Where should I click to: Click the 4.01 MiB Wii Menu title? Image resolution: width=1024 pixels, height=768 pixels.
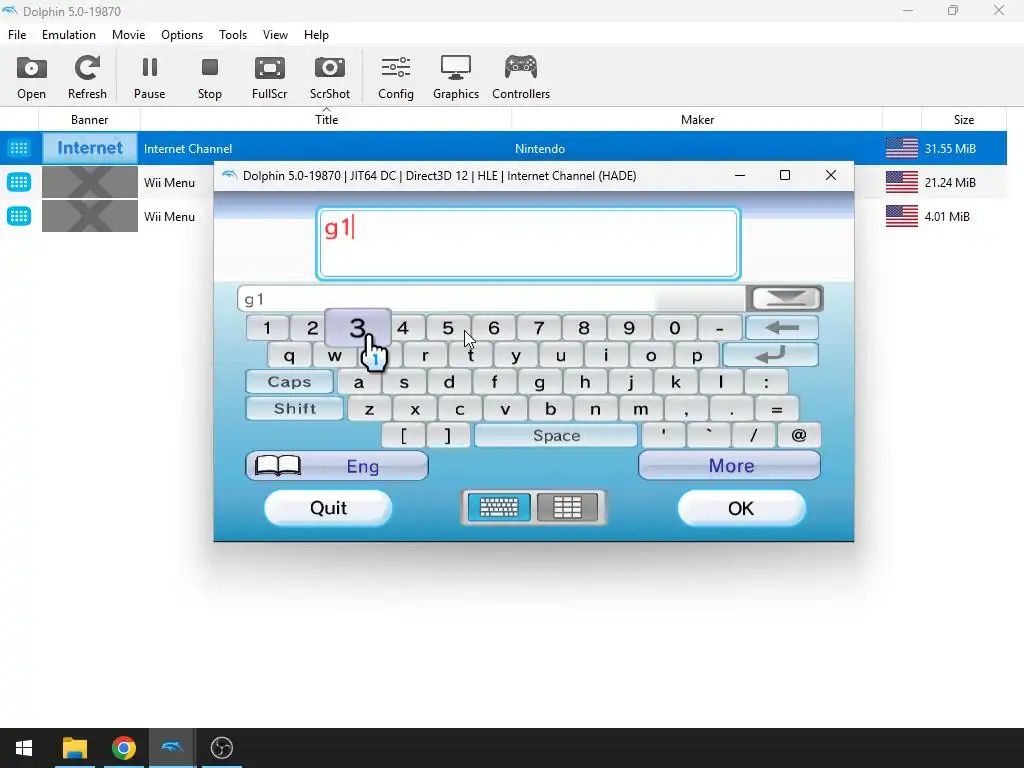tap(169, 217)
